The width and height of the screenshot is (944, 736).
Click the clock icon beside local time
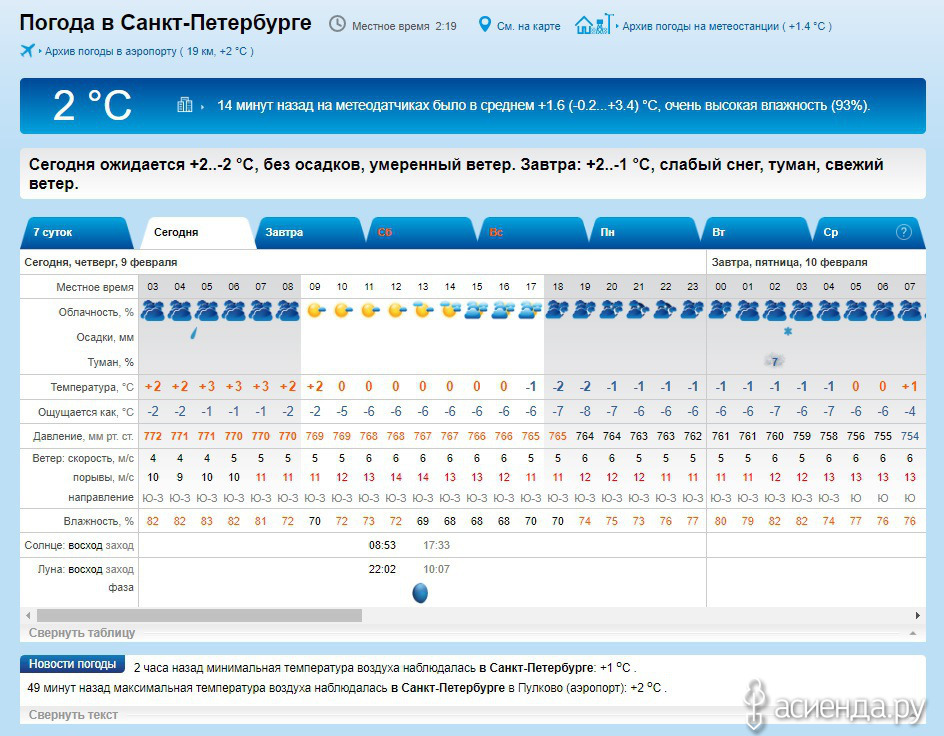coord(337,24)
